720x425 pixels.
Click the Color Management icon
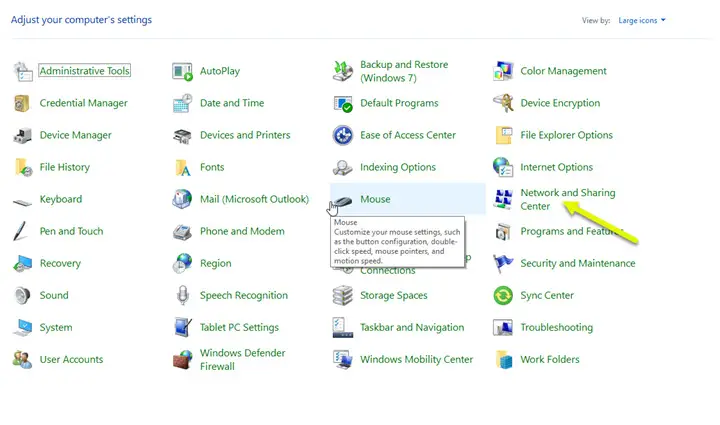coord(503,71)
